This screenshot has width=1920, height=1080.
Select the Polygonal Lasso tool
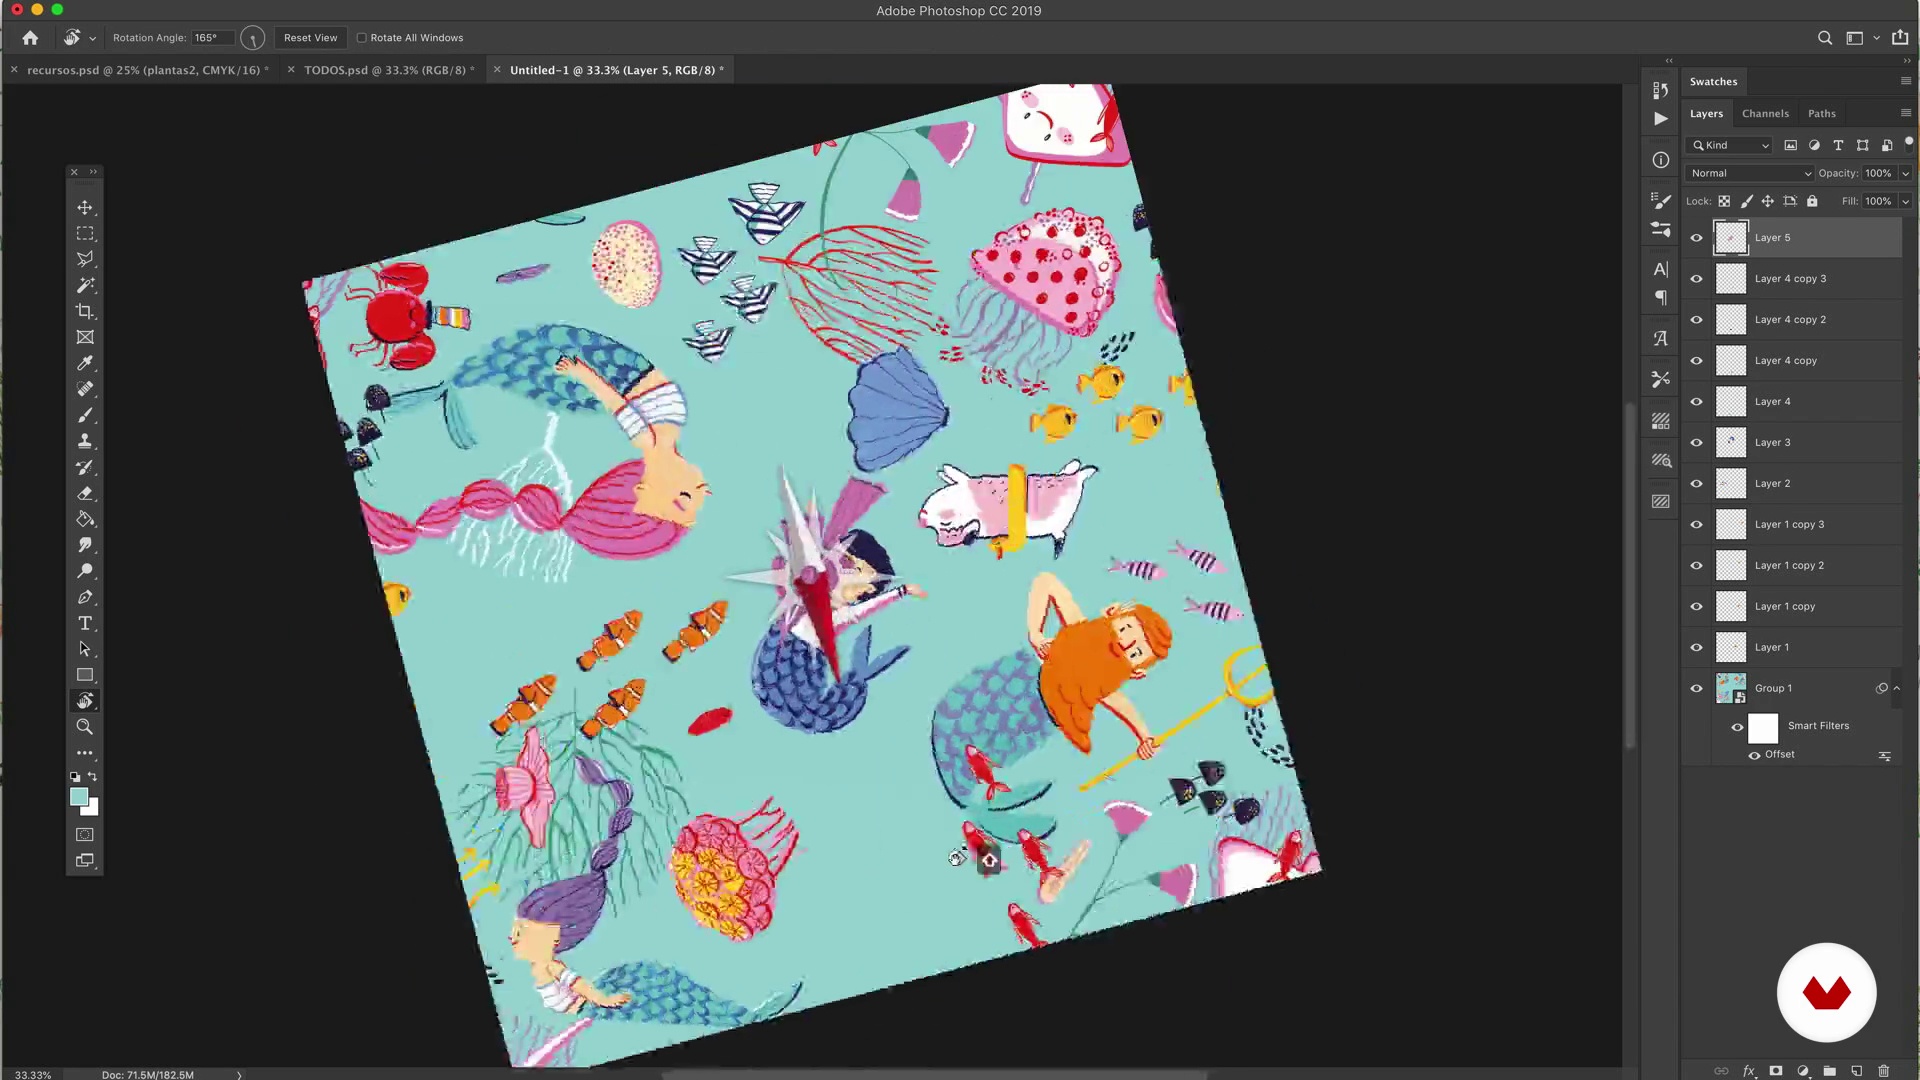pyautogui.click(x=85, y=259)
